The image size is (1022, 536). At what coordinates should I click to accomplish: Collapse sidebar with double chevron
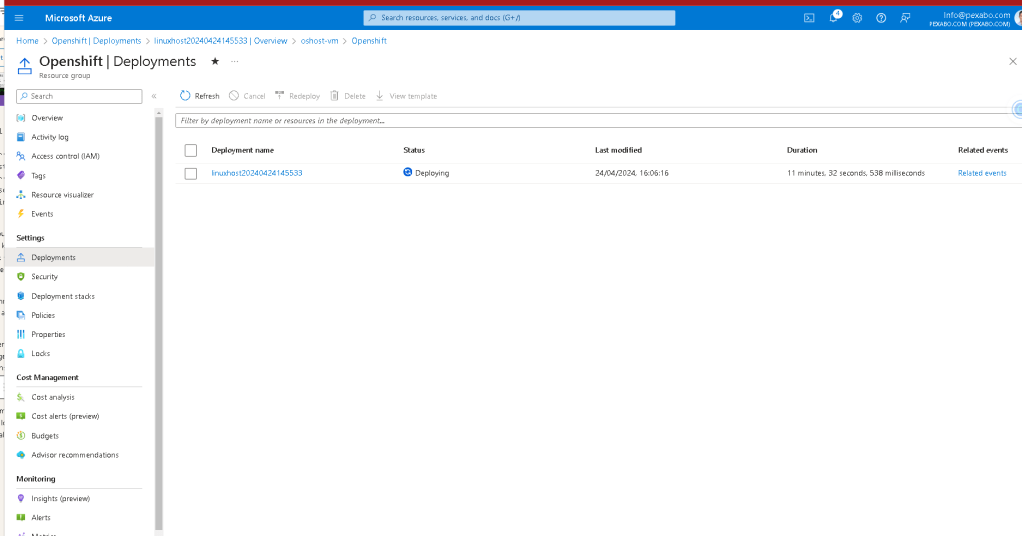click(154, 96)
